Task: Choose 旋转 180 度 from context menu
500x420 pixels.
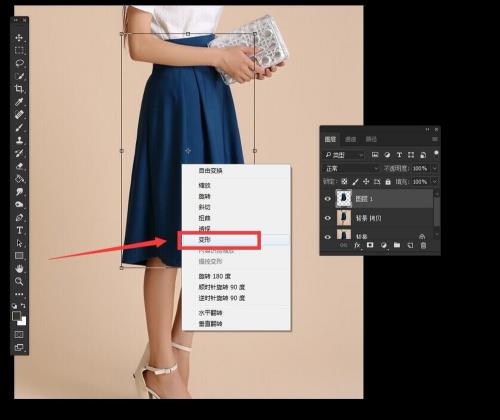Action: [x=215, y=276]
